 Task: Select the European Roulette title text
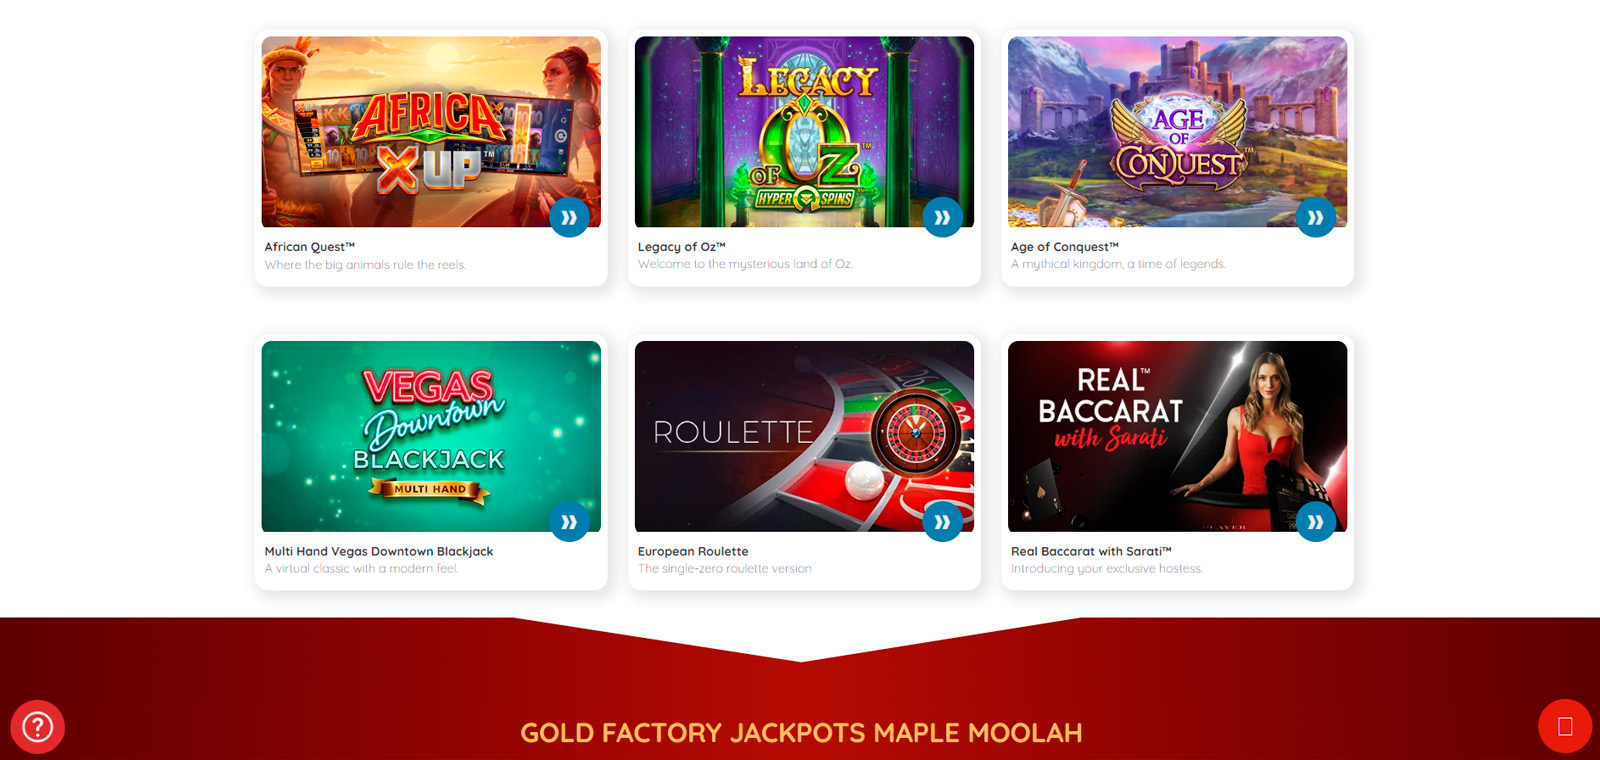(x=693, y=551)
